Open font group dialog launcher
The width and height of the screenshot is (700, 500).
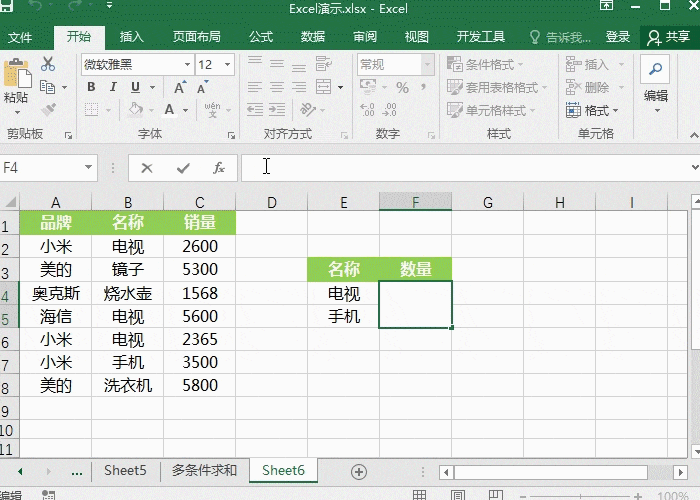[231, 135]
